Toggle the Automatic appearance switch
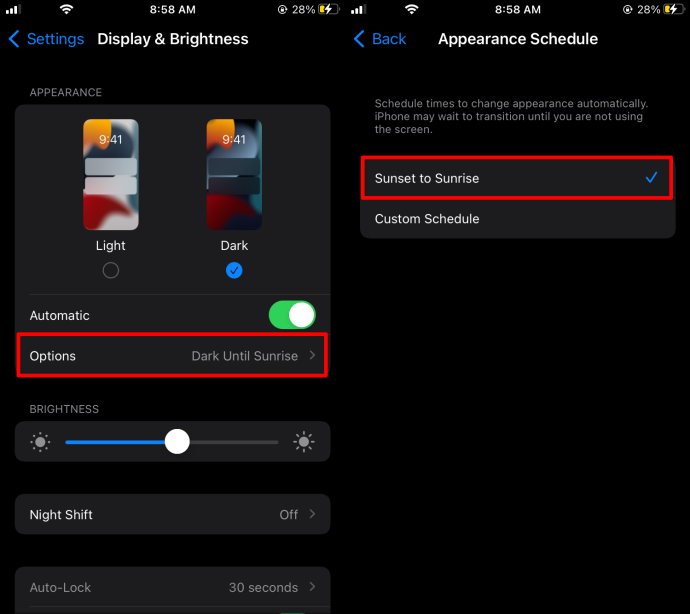 [292, 315]
